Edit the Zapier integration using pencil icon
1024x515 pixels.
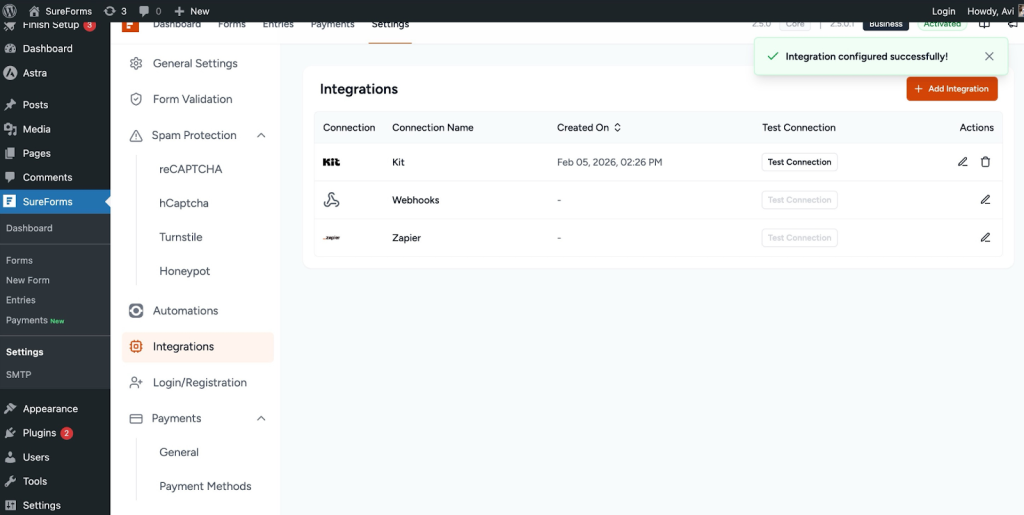[985, 238]
